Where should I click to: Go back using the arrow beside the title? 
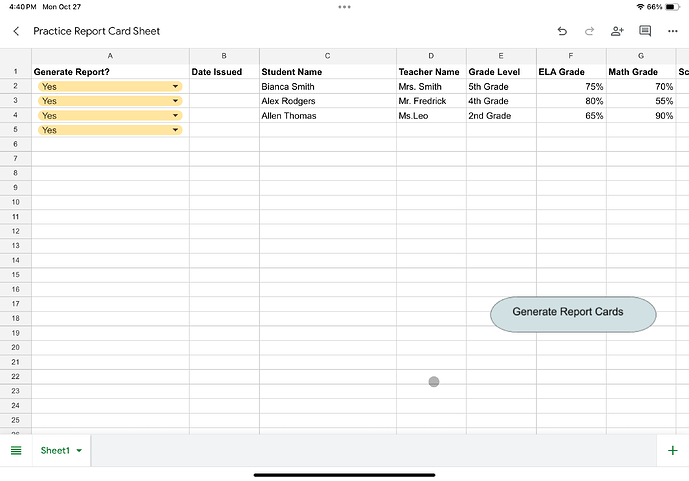coord(16,31)
